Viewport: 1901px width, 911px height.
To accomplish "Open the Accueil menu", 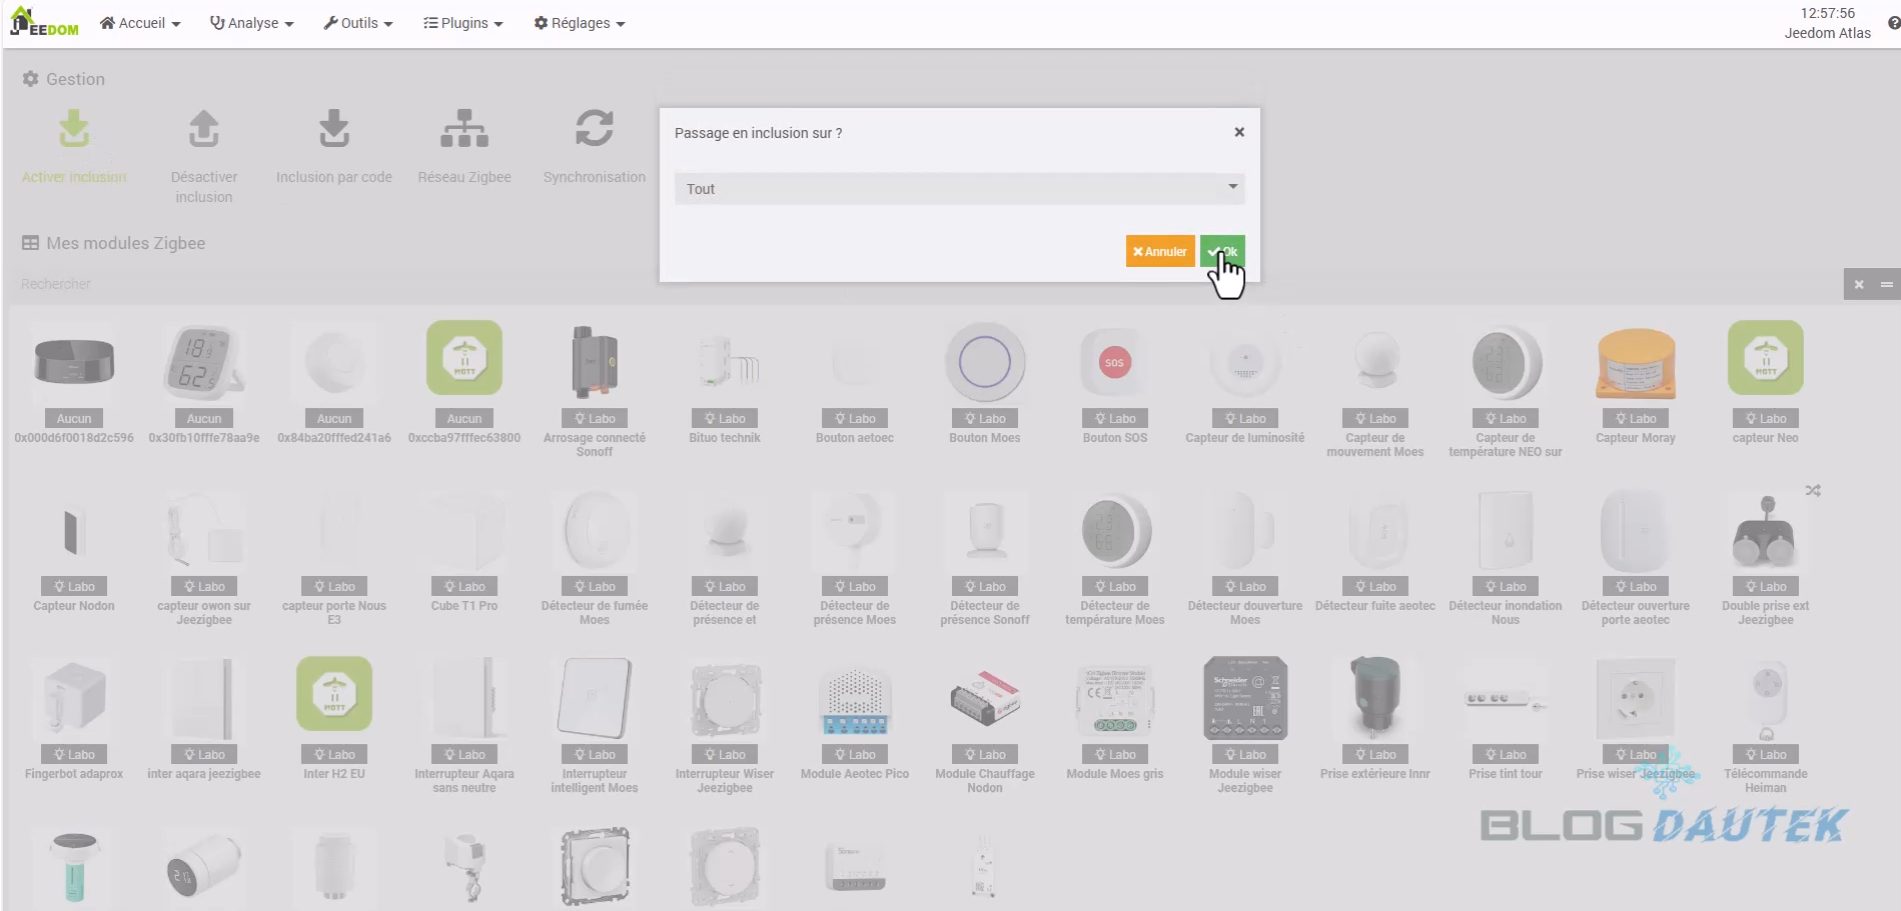I will coord(140,23).
